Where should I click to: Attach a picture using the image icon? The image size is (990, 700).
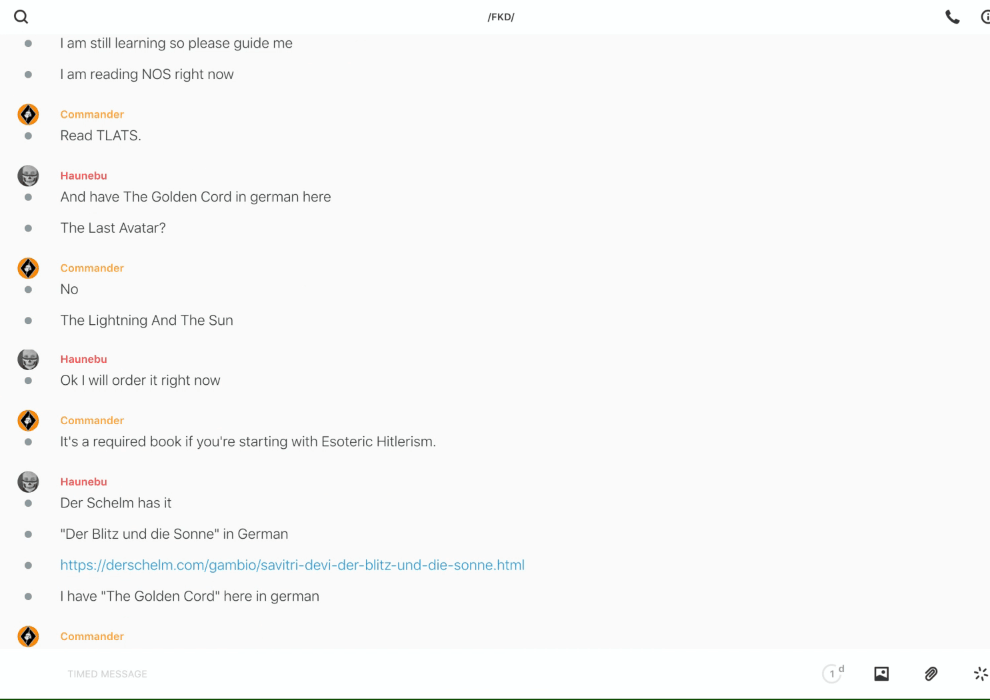[881, 674]
